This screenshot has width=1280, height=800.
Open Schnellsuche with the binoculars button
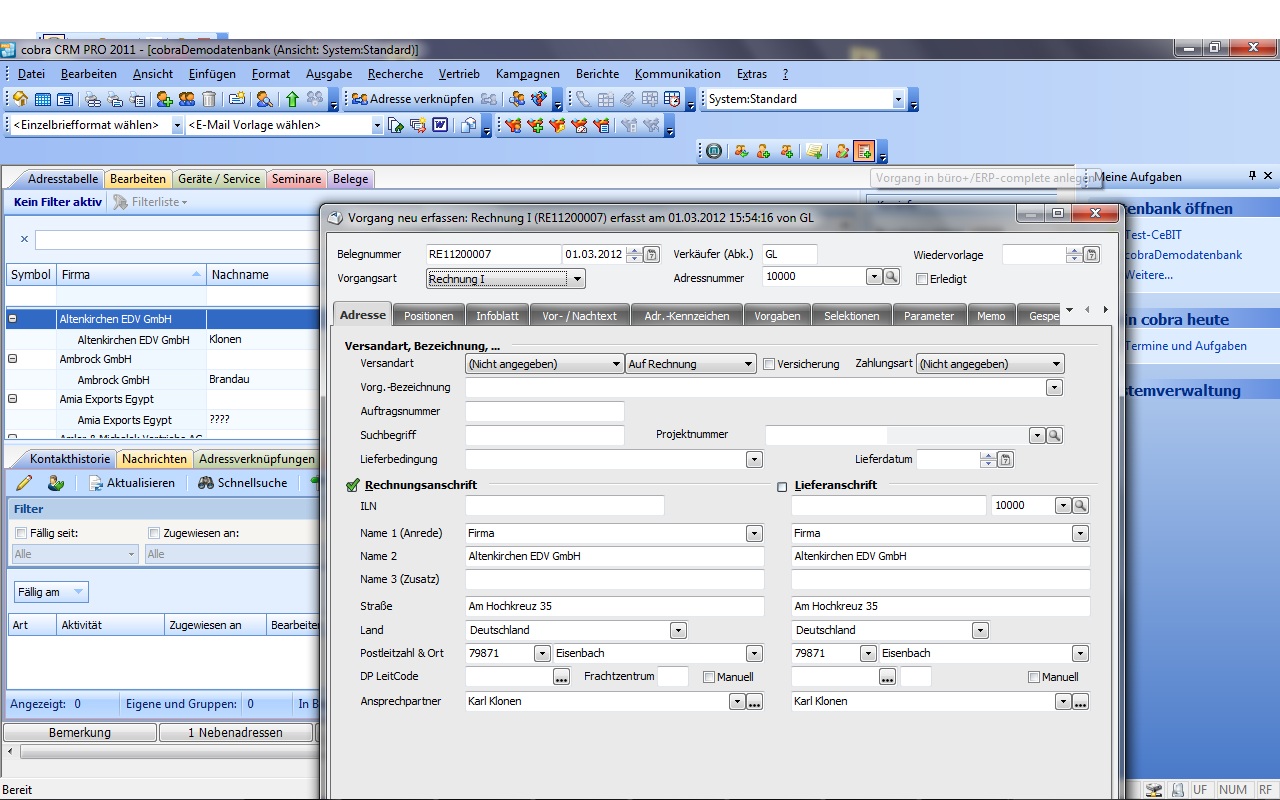pos(242,483)
